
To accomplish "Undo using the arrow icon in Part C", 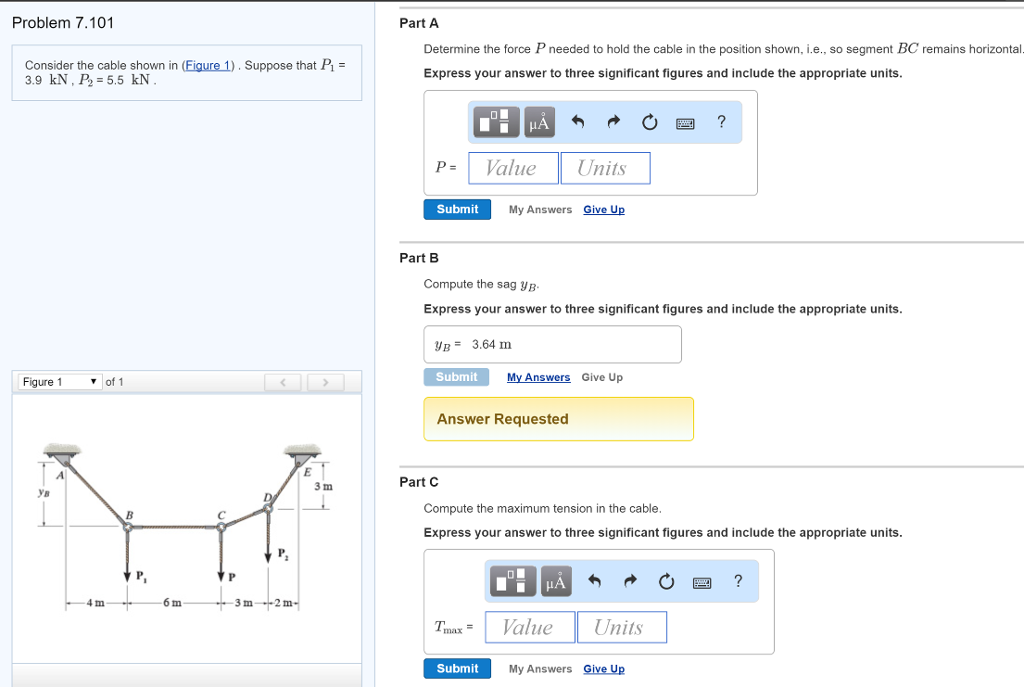I will 594,581.
